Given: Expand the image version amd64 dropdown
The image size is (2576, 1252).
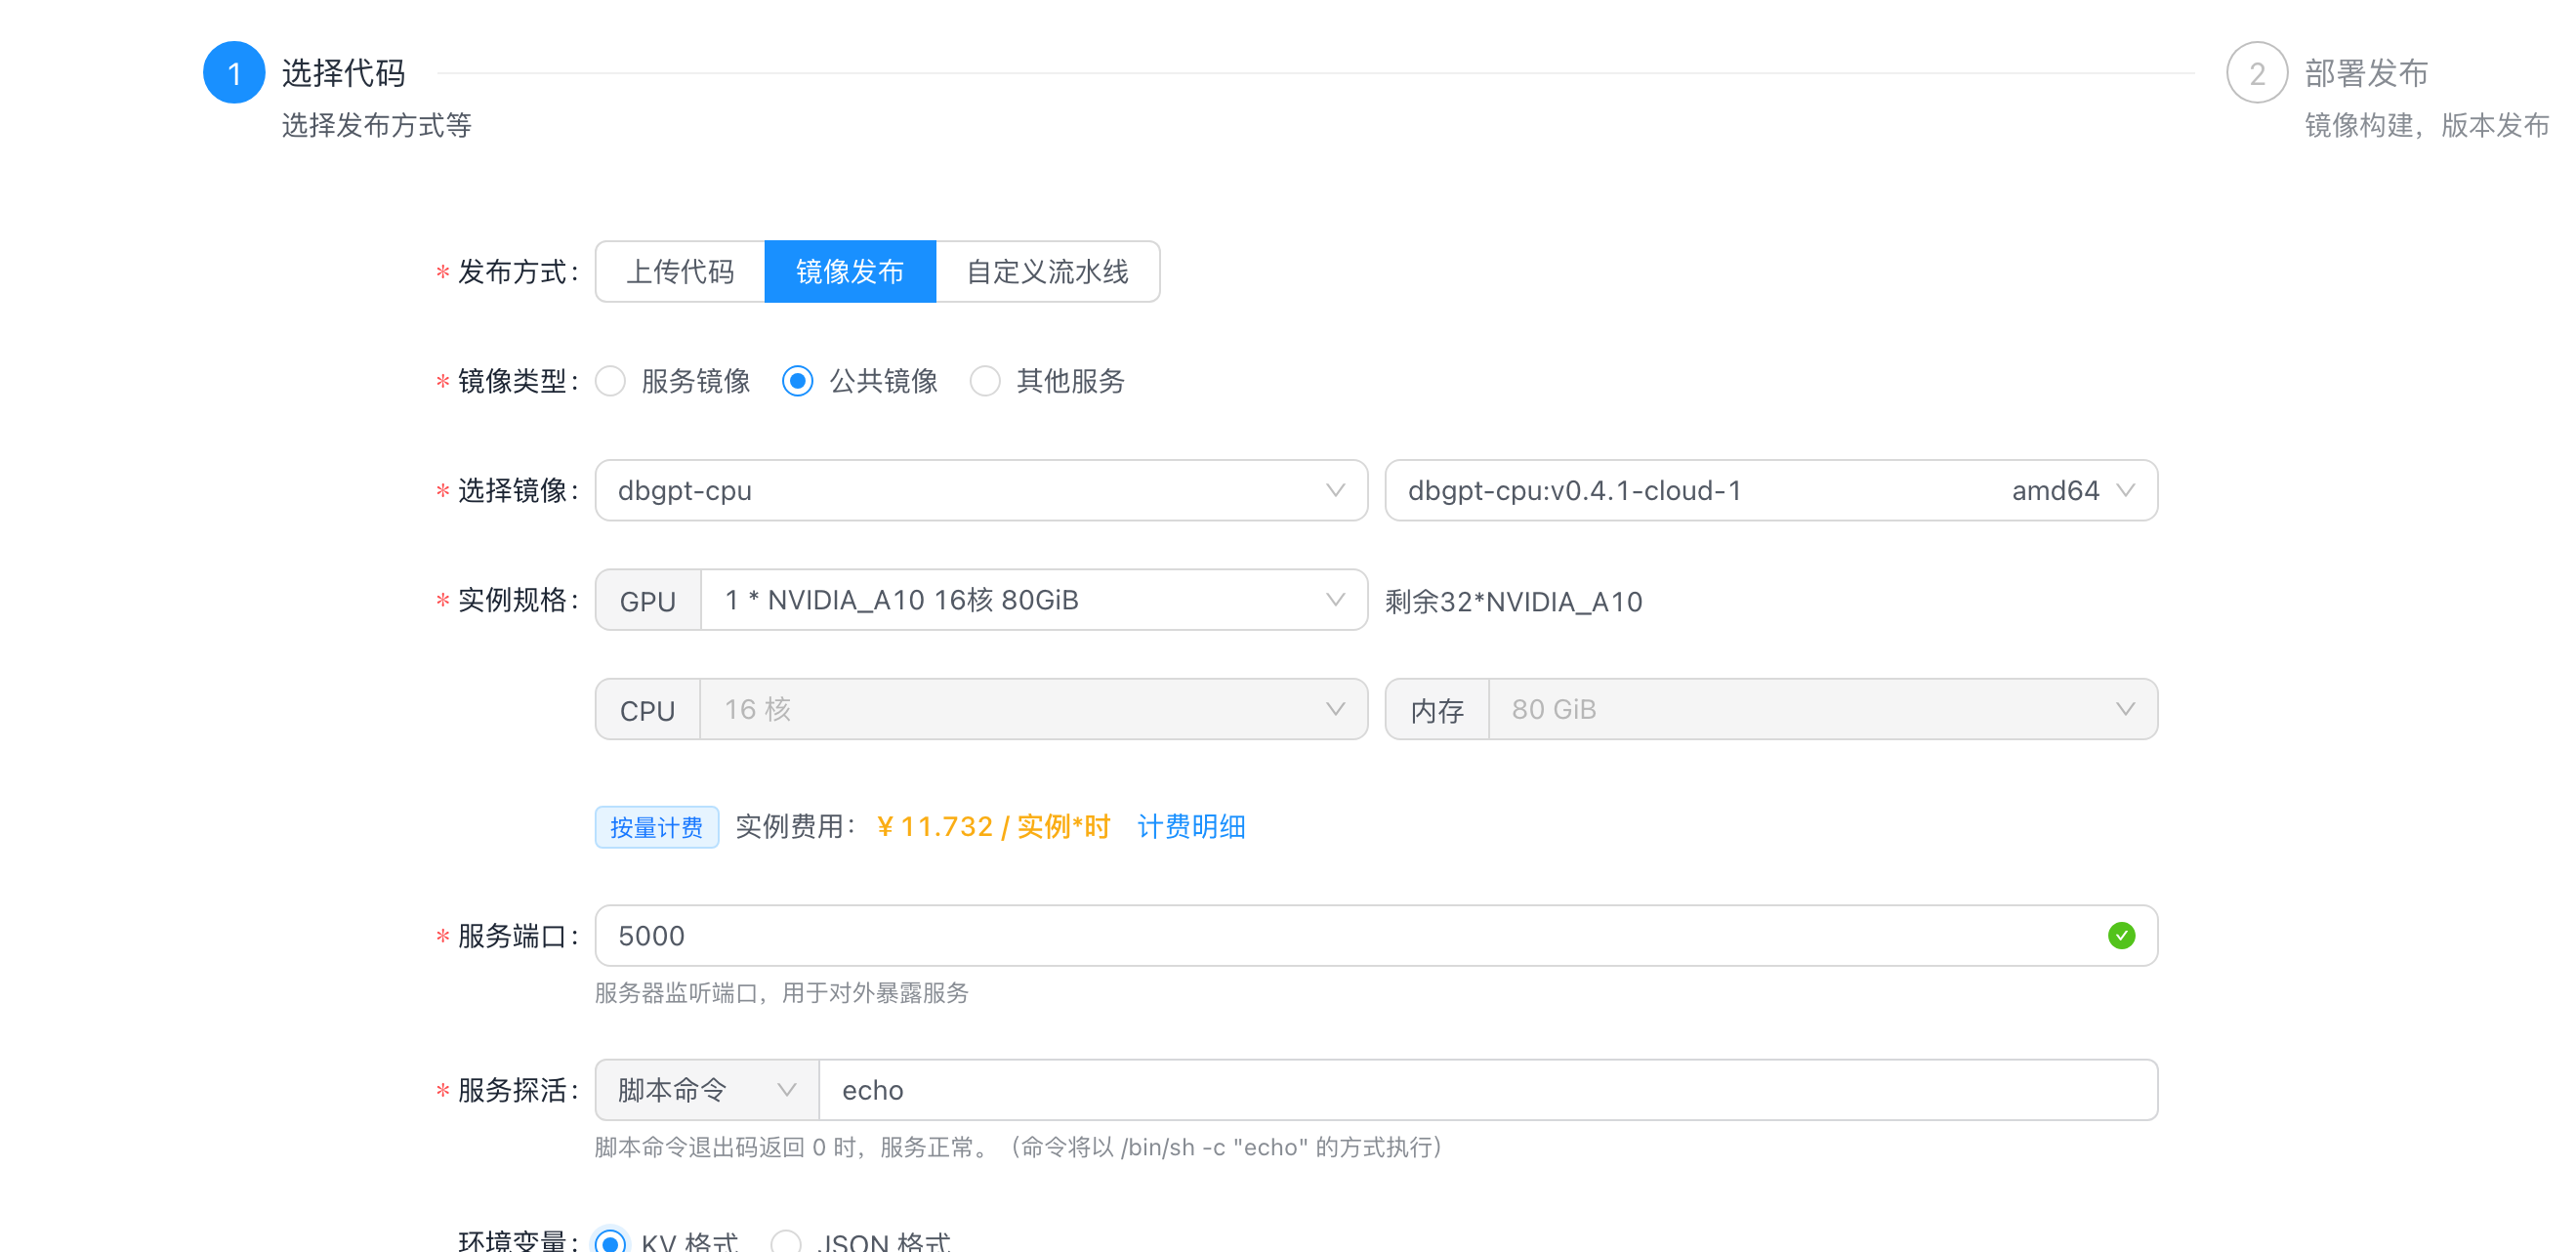Looking at the screenshot, I should (x=1770, y=490).
